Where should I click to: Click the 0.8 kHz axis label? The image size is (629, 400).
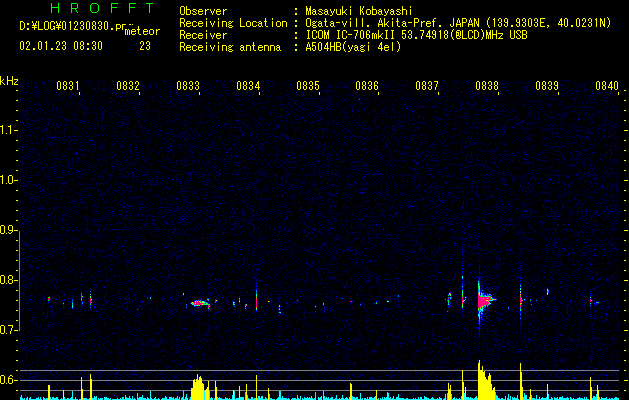click(7, 280)
